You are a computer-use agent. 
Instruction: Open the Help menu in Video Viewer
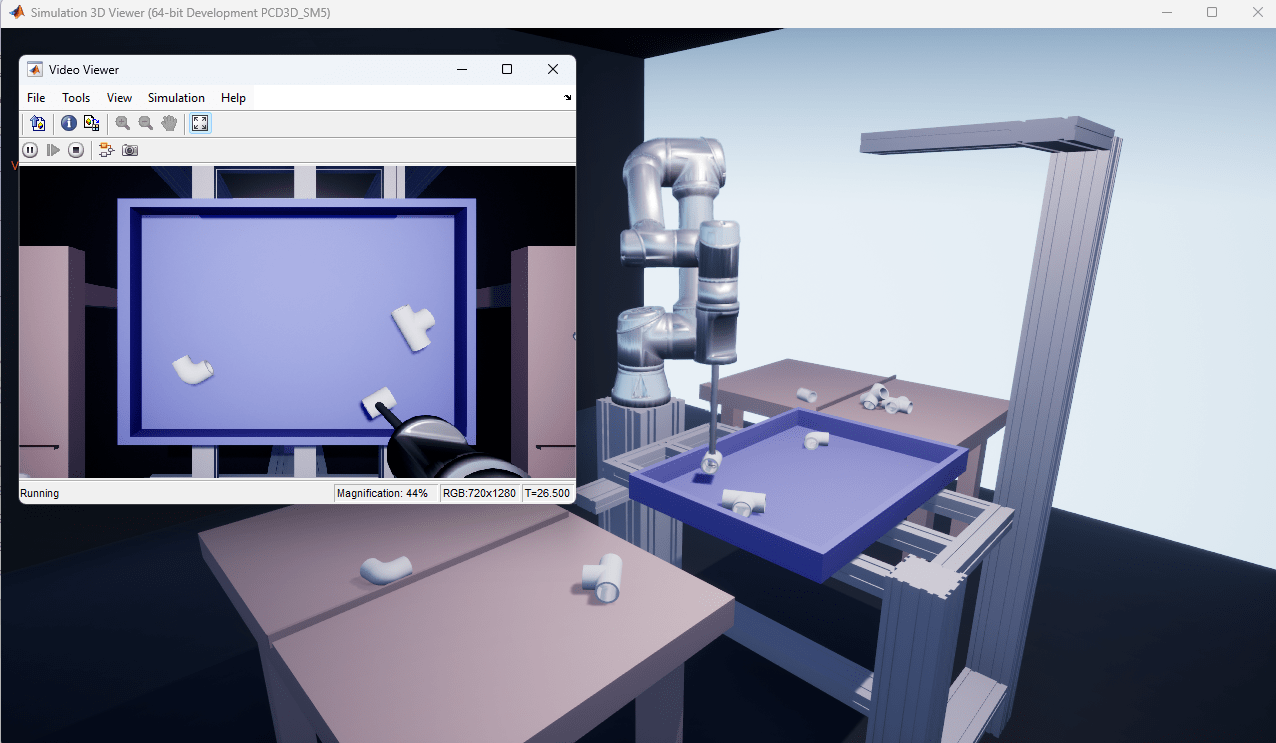point(233,98)
